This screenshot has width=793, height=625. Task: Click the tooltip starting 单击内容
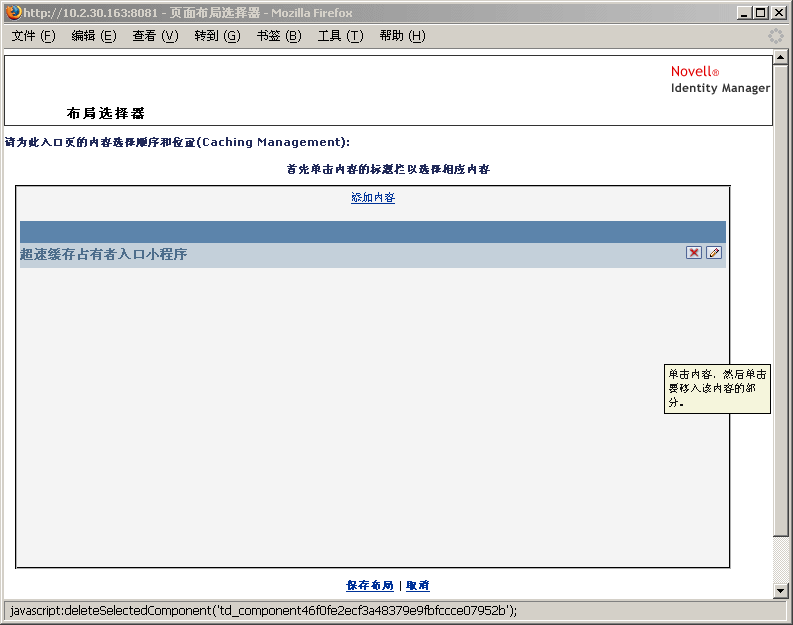tap(717, 389)
